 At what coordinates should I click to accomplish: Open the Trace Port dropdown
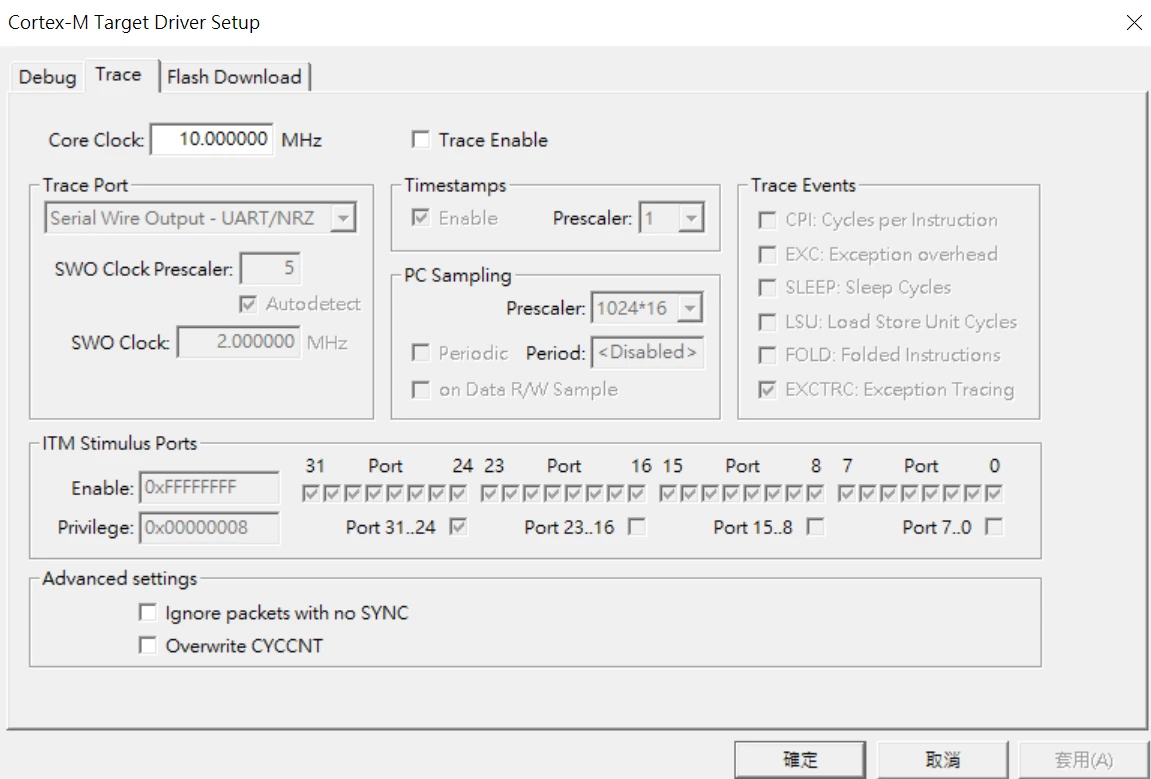tap(200, 218)
